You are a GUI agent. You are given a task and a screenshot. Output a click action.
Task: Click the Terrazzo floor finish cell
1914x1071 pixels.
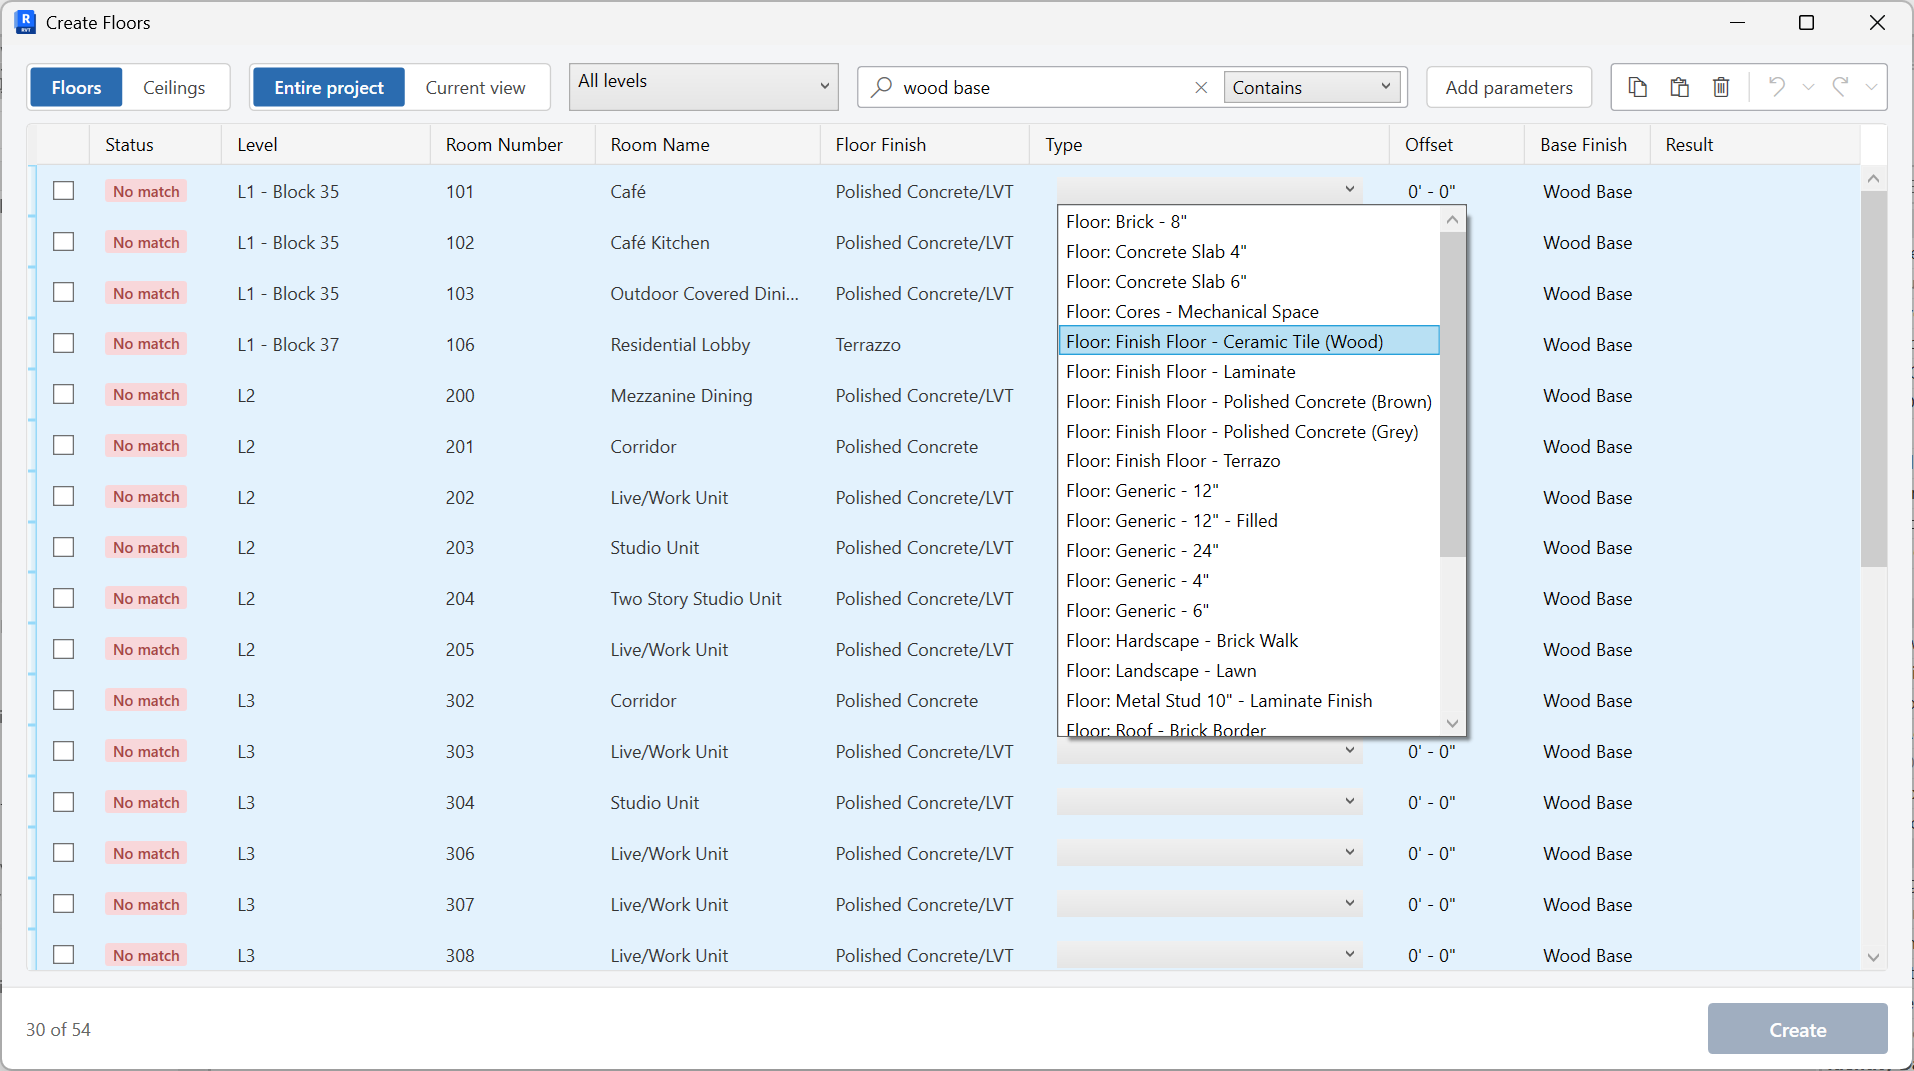(x=868, y=345)
